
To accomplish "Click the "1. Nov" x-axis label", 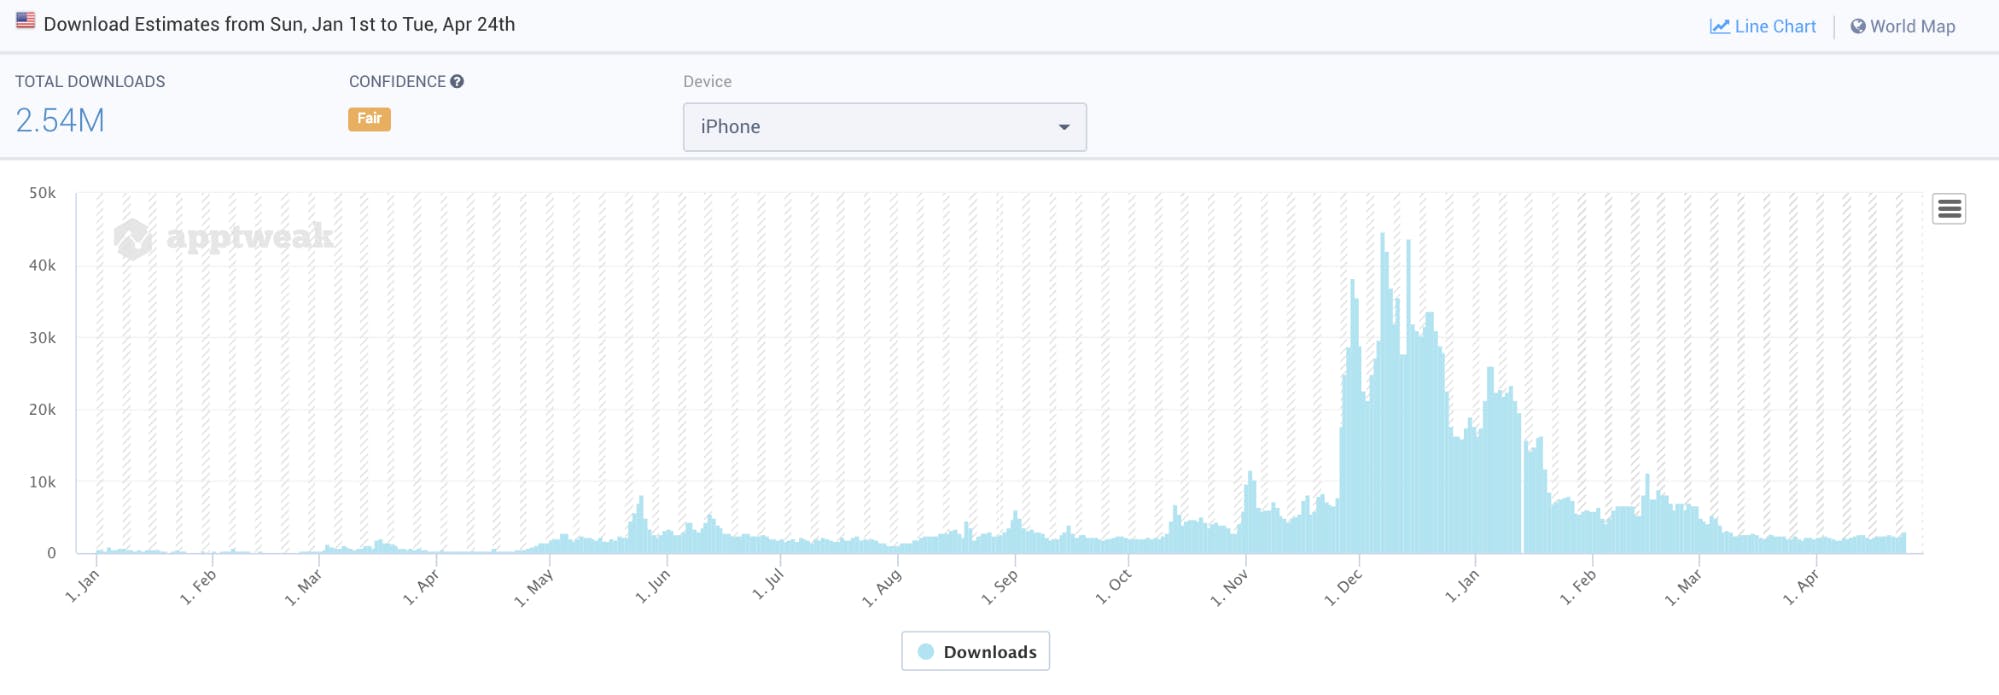I will (1229, 588).
